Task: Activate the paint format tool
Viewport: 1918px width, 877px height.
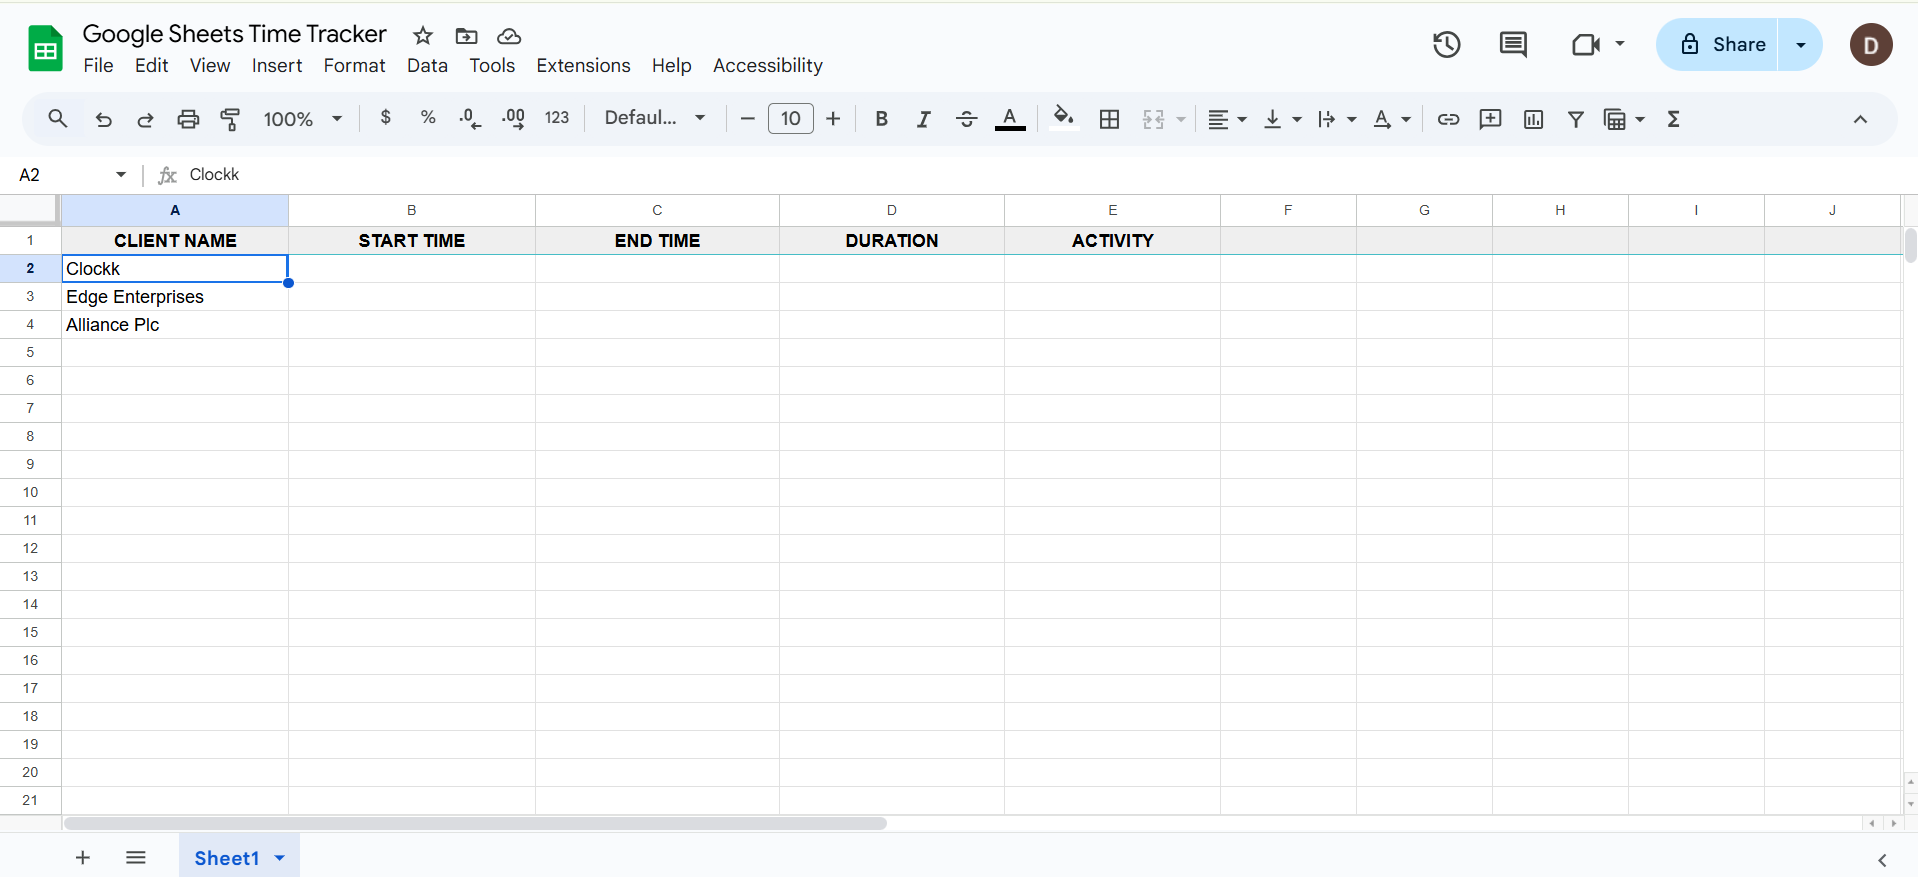Action: 230,119
